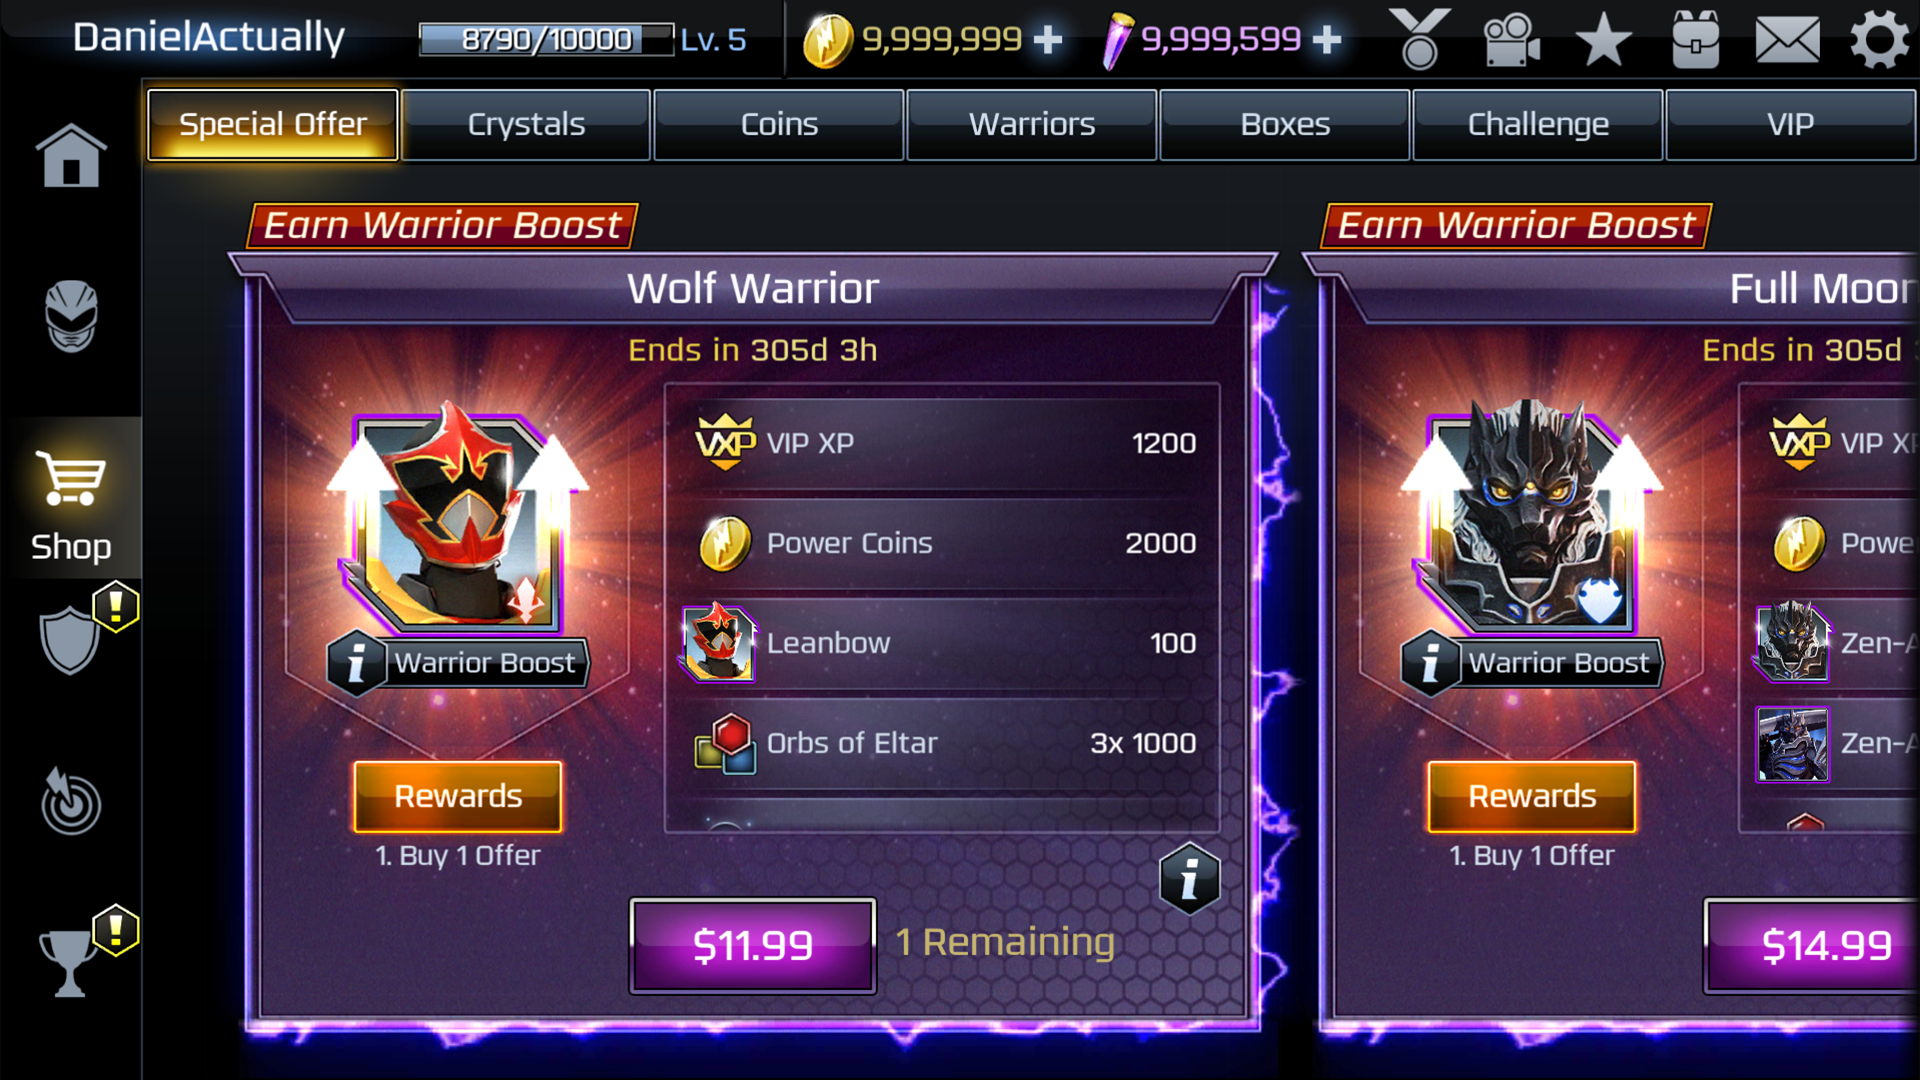
Task: Open the trophy icon in sidebar
Action: pos(68,962)
